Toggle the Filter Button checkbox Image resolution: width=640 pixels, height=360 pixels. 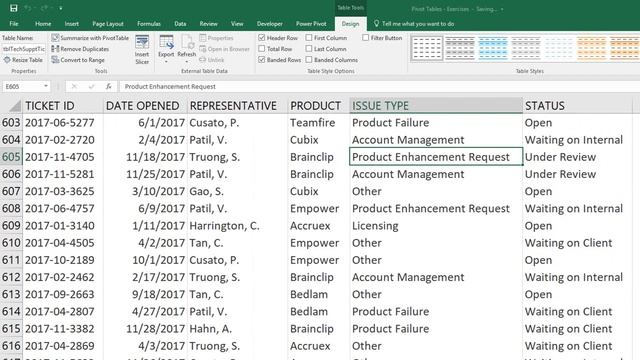pos(366,38)
